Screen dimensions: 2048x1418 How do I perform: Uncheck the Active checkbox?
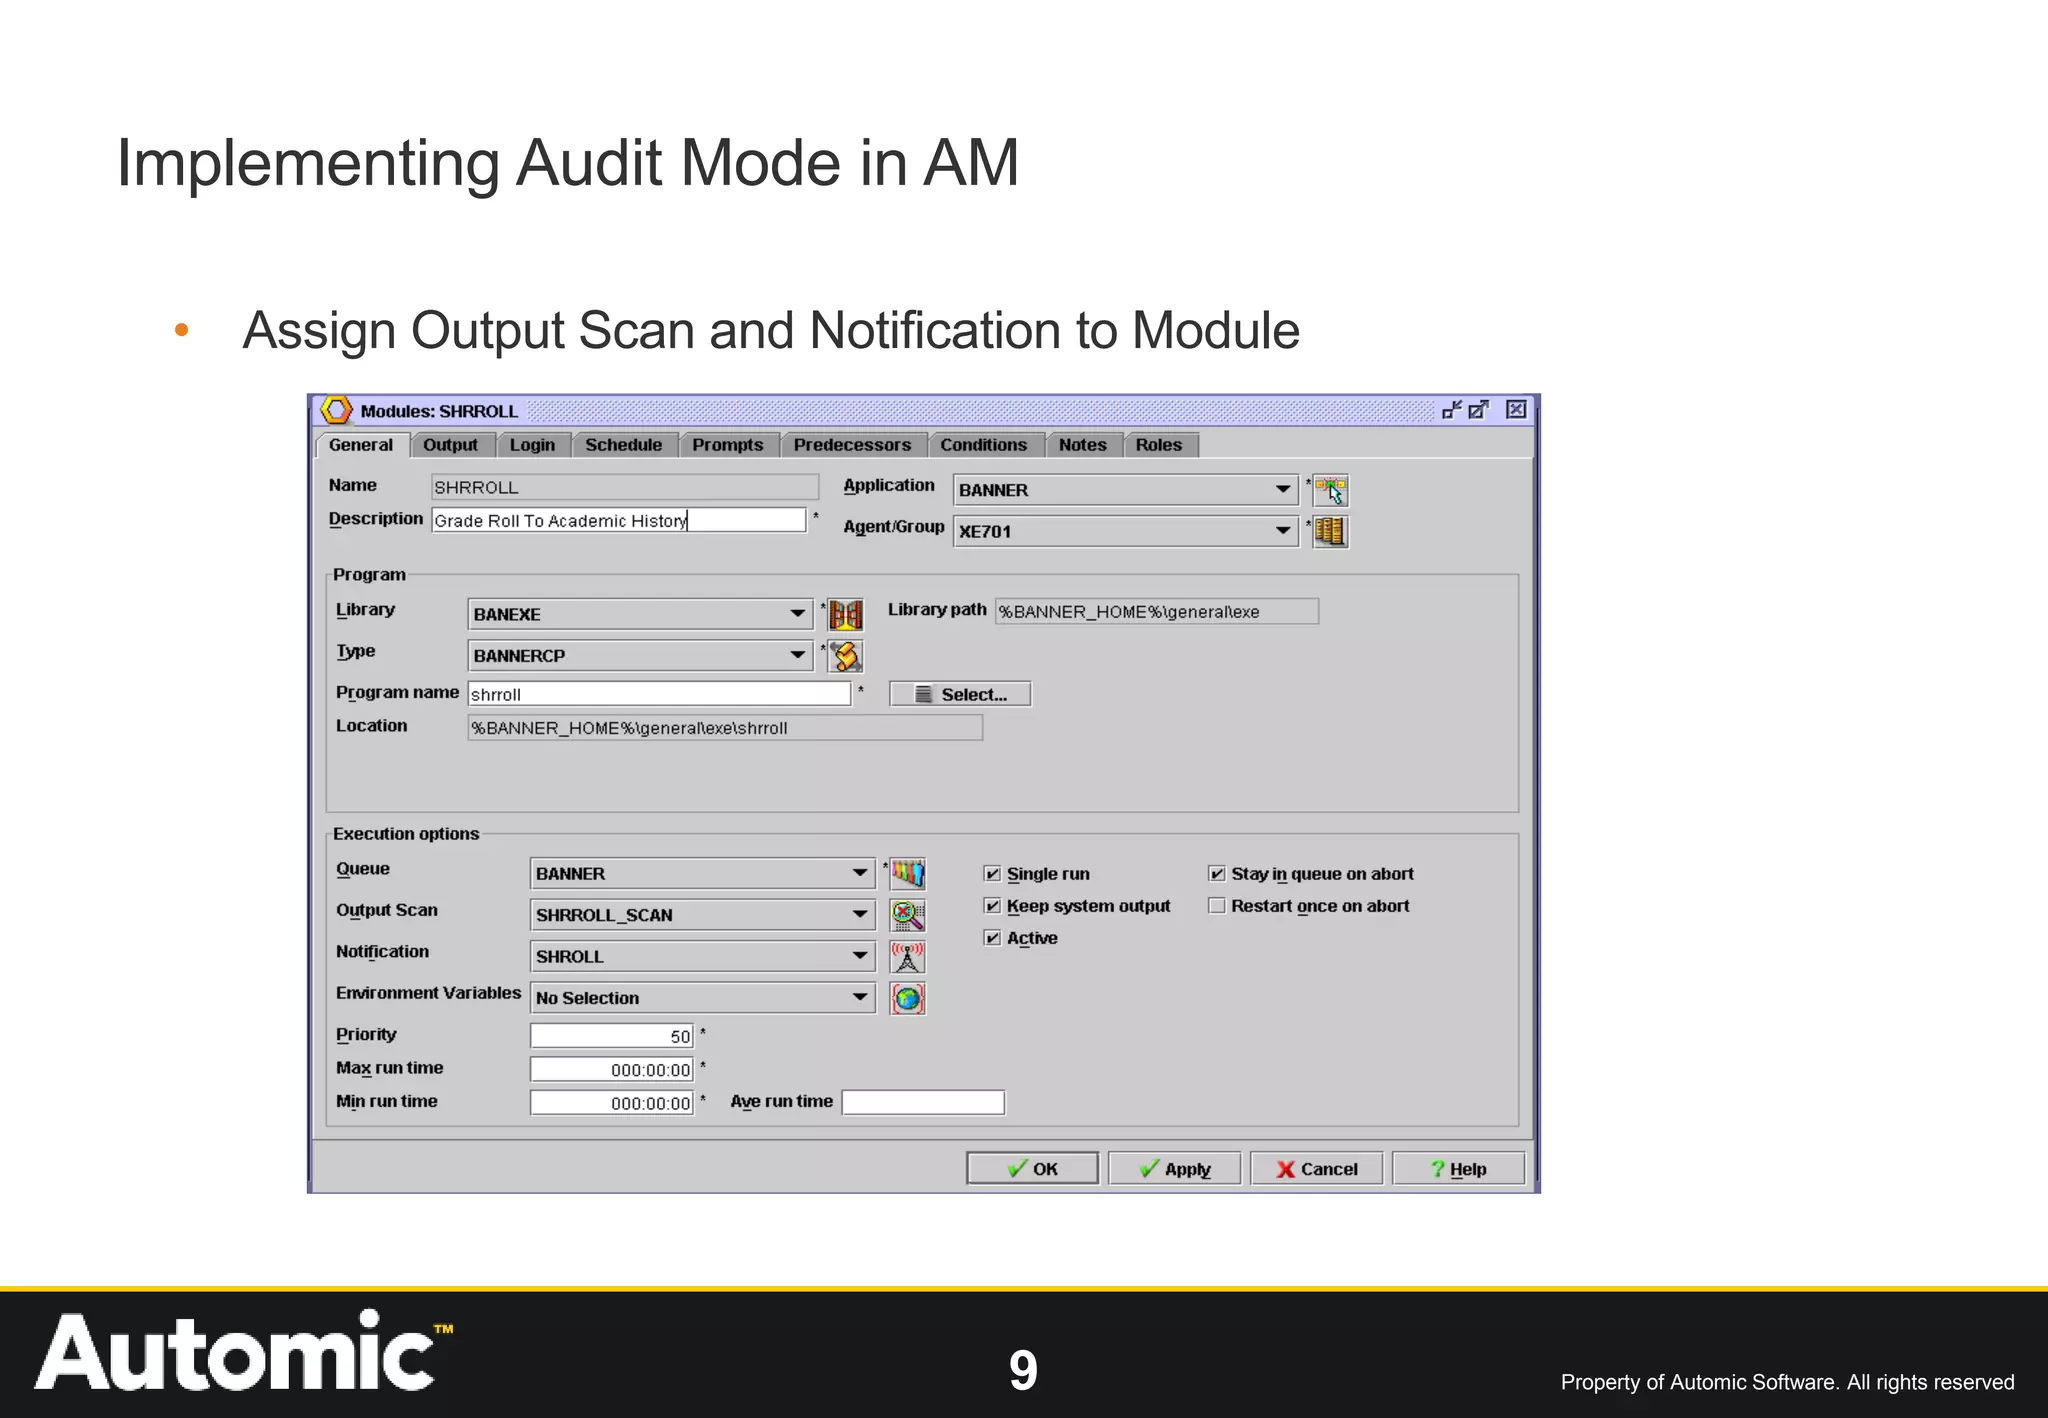tap(992, 938)
